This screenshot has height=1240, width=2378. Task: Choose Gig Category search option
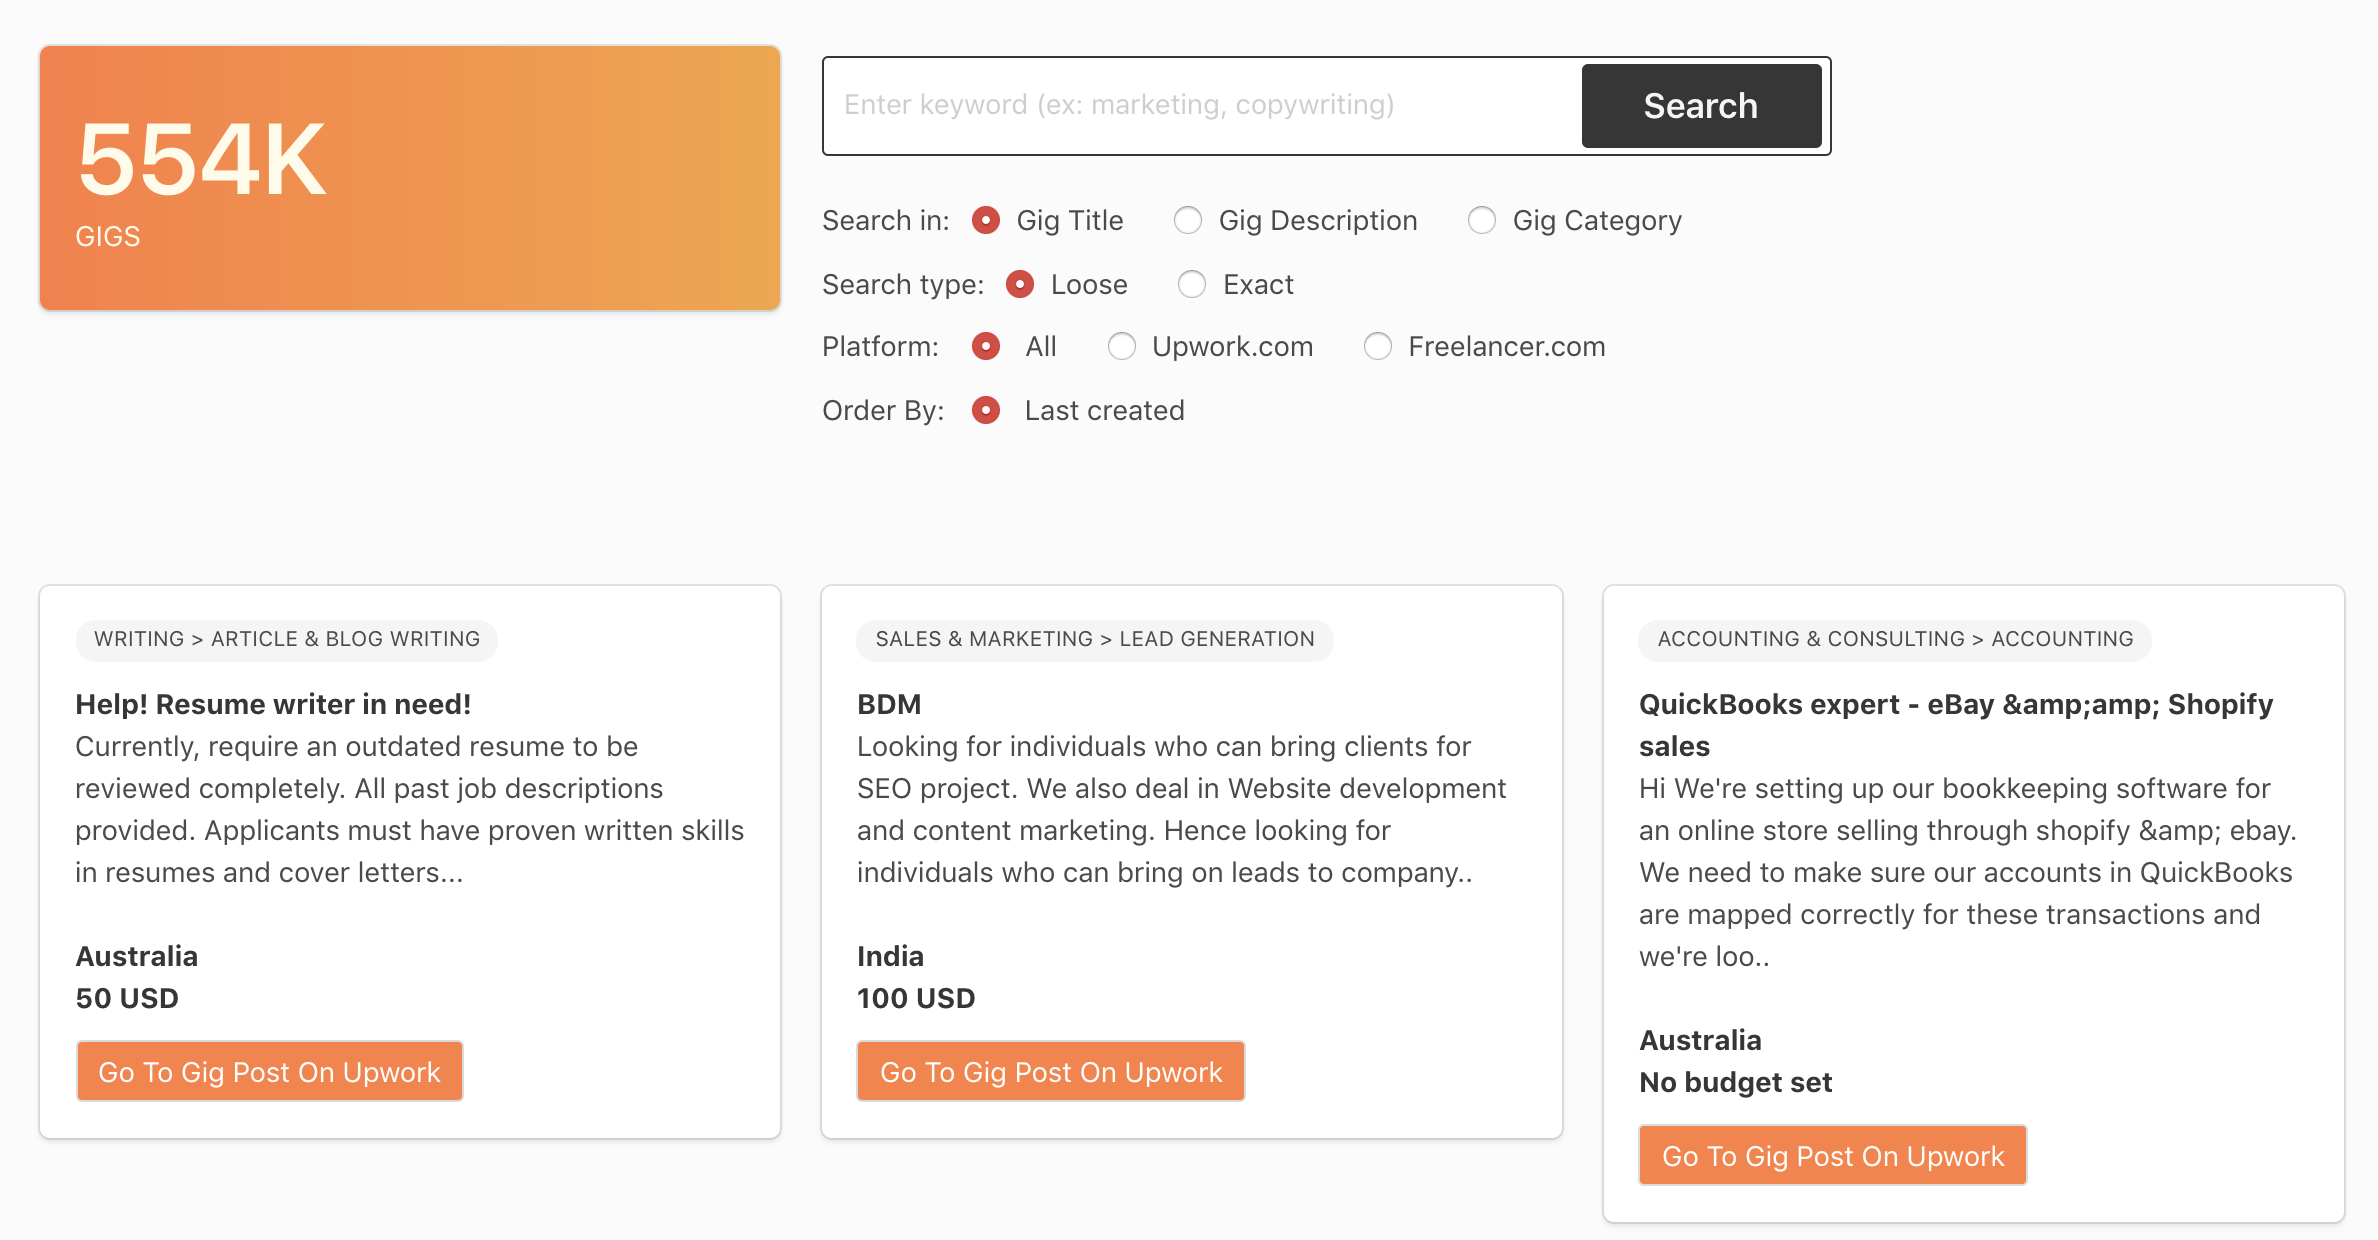click(1482, 220)
